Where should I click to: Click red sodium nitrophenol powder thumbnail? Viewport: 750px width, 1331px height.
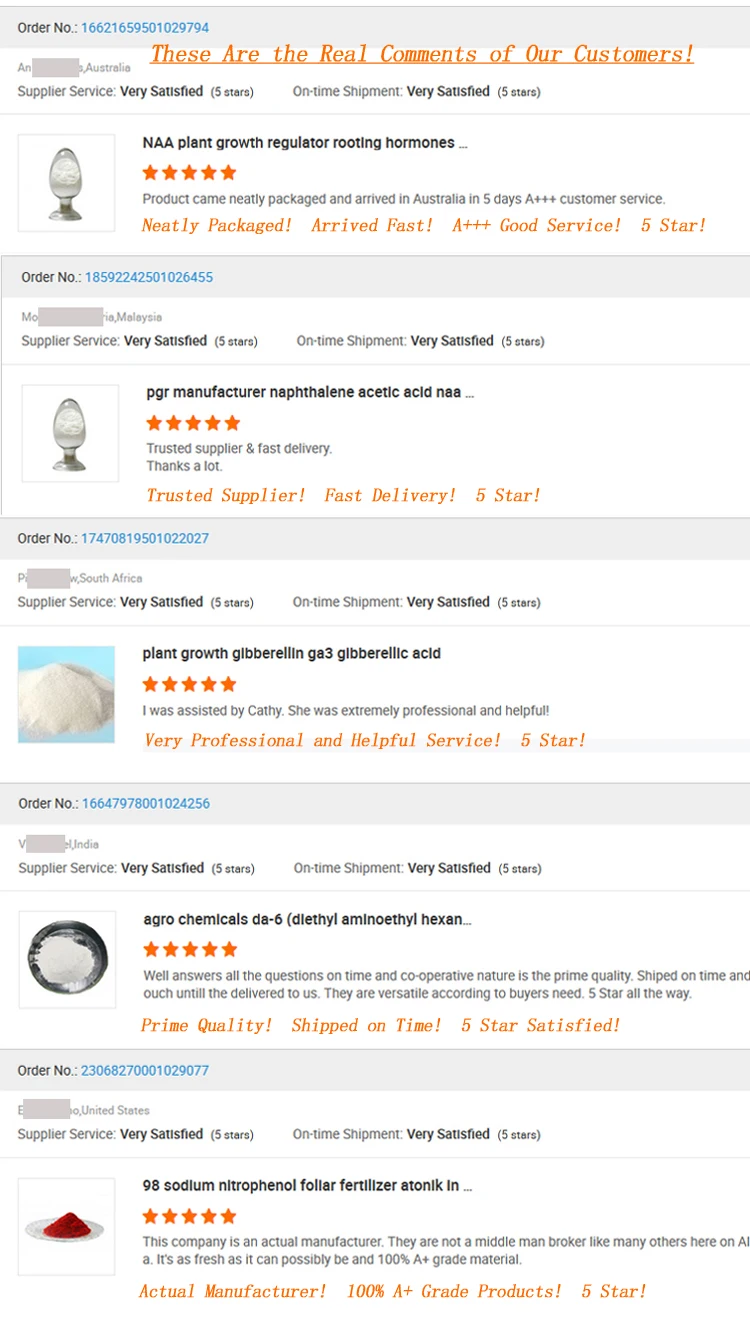click(66, 1227)
